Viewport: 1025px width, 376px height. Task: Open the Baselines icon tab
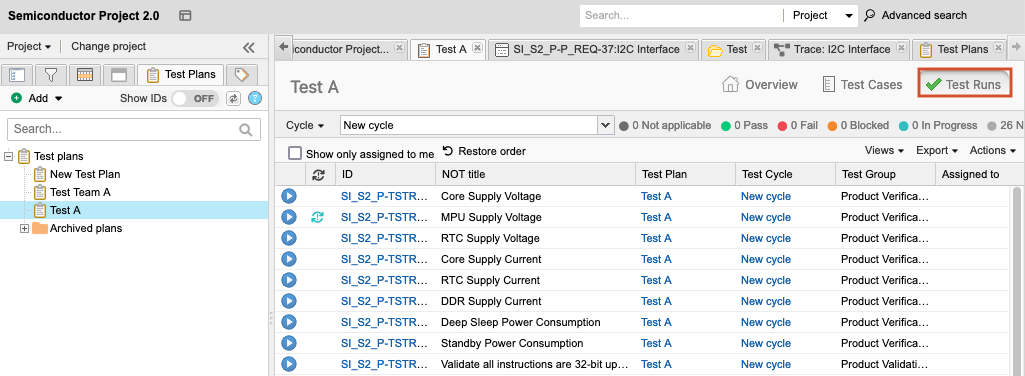pyautogui.click(x=118, y=75)
